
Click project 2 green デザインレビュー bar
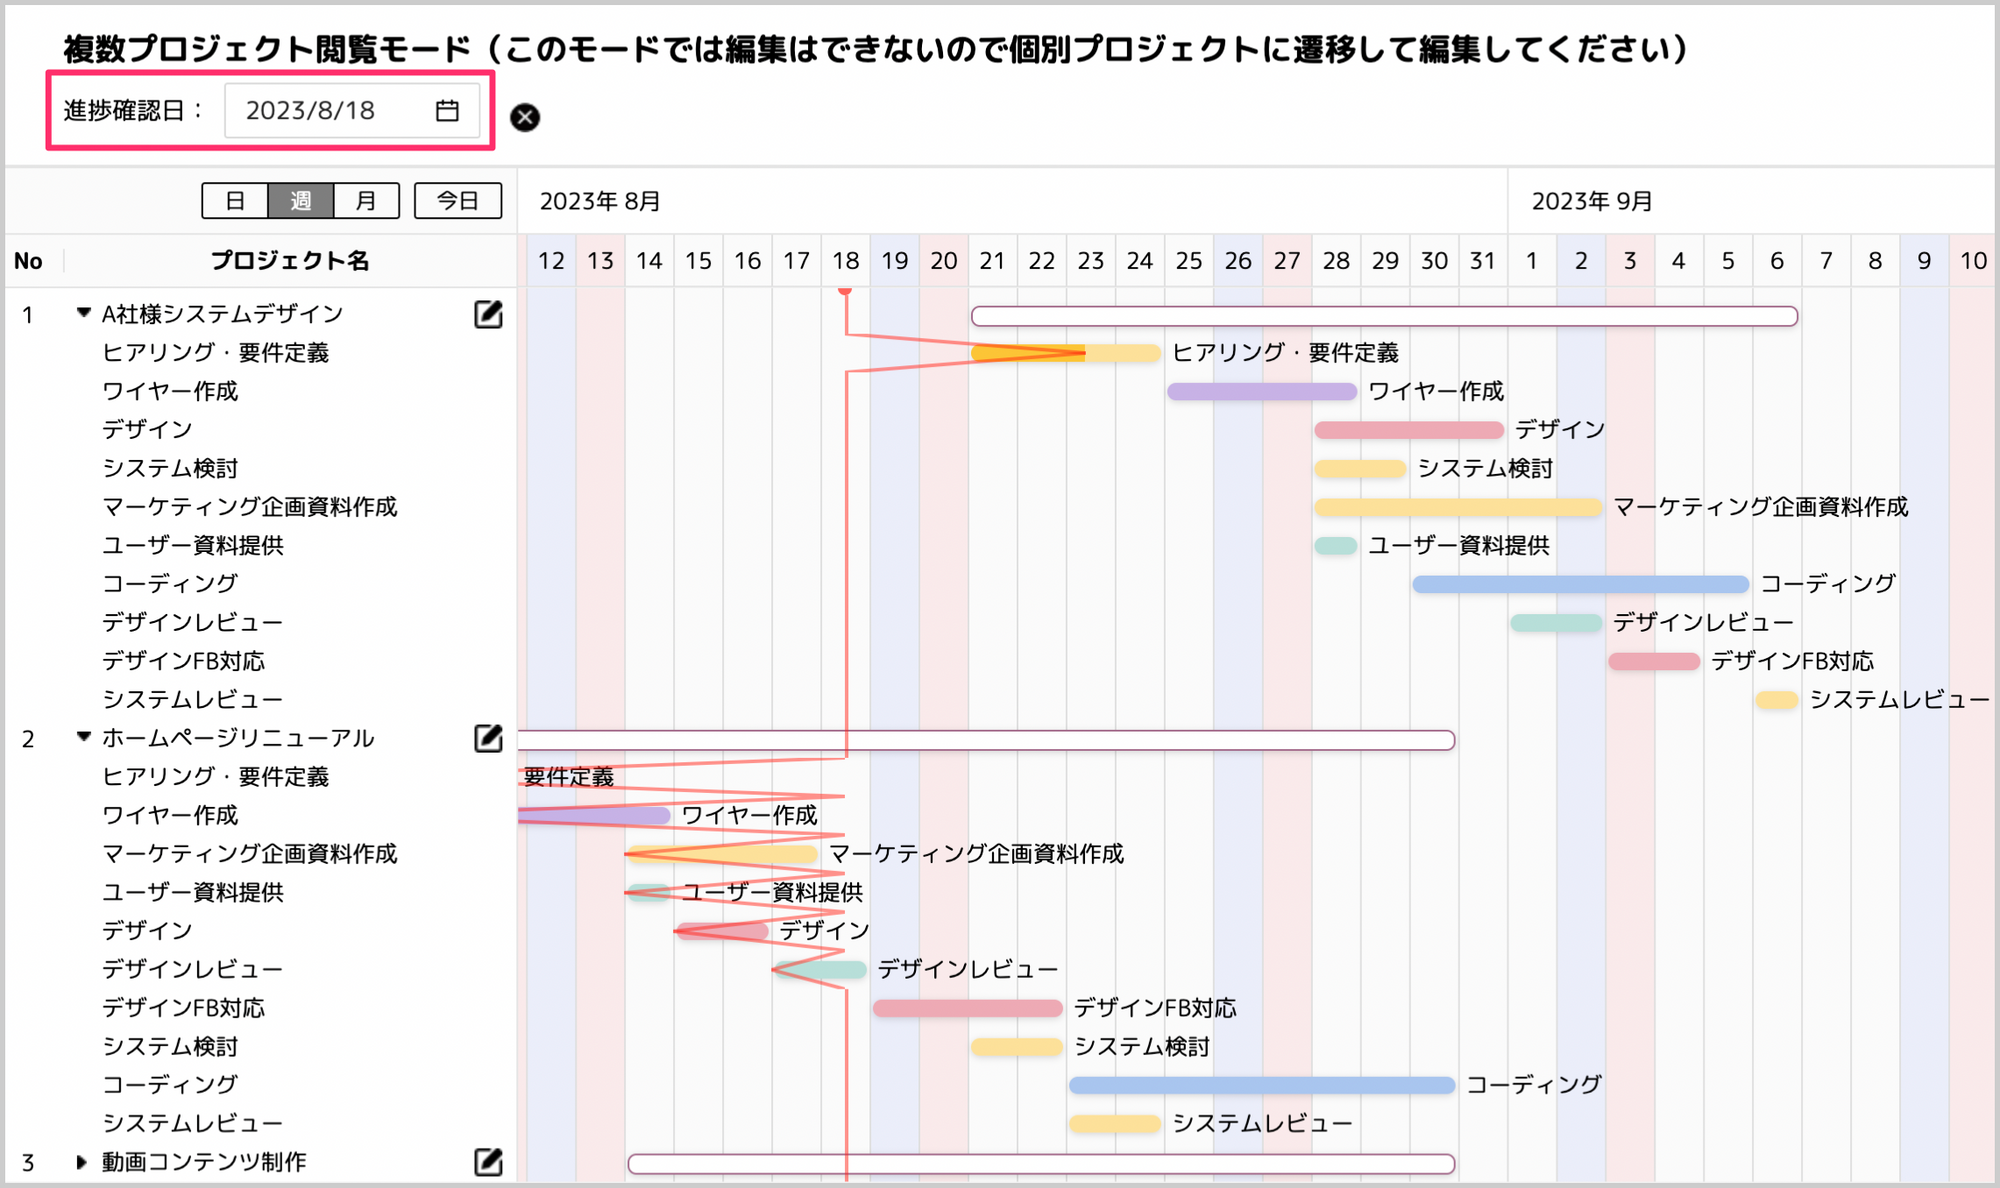point(820,970)
